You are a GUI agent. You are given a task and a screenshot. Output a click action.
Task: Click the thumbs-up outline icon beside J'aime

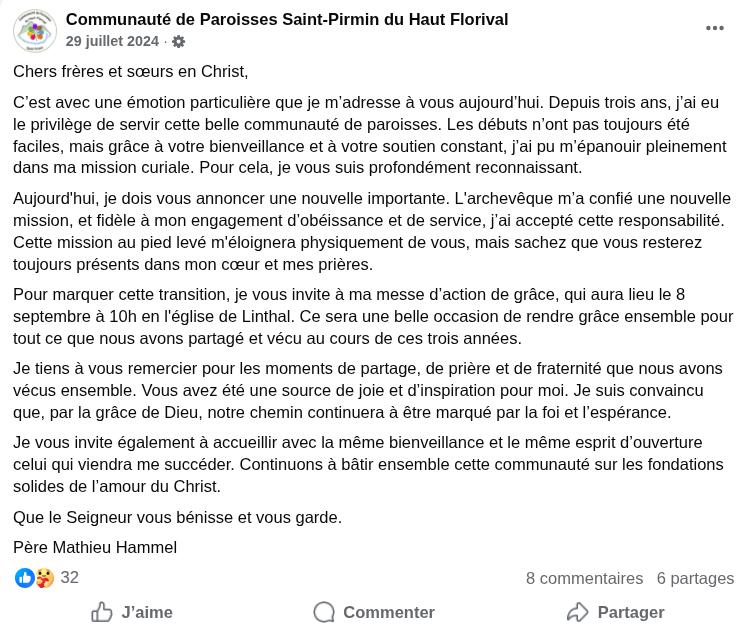102,612
